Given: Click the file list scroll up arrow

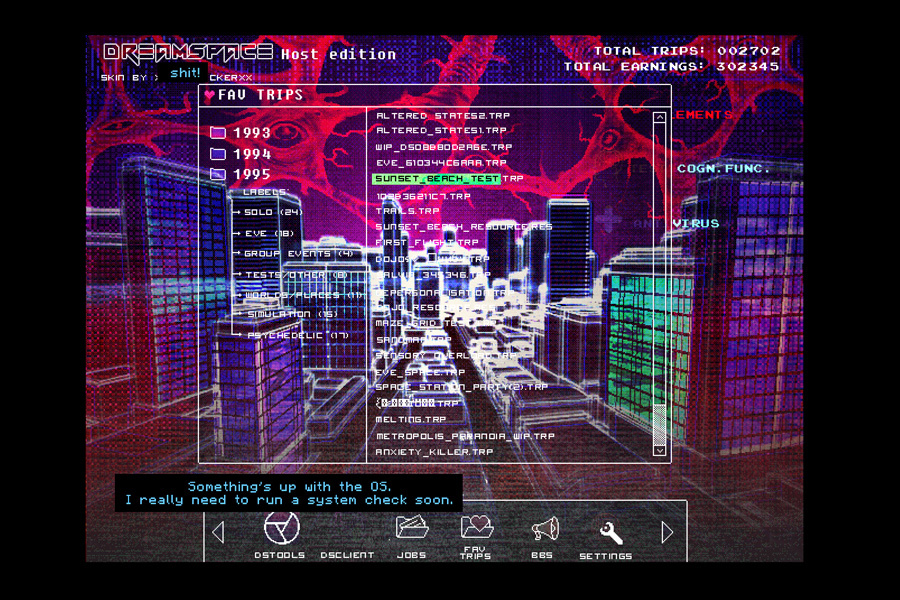Looking at the screenshot, I should pyautogui.click(x=659, y=118).
